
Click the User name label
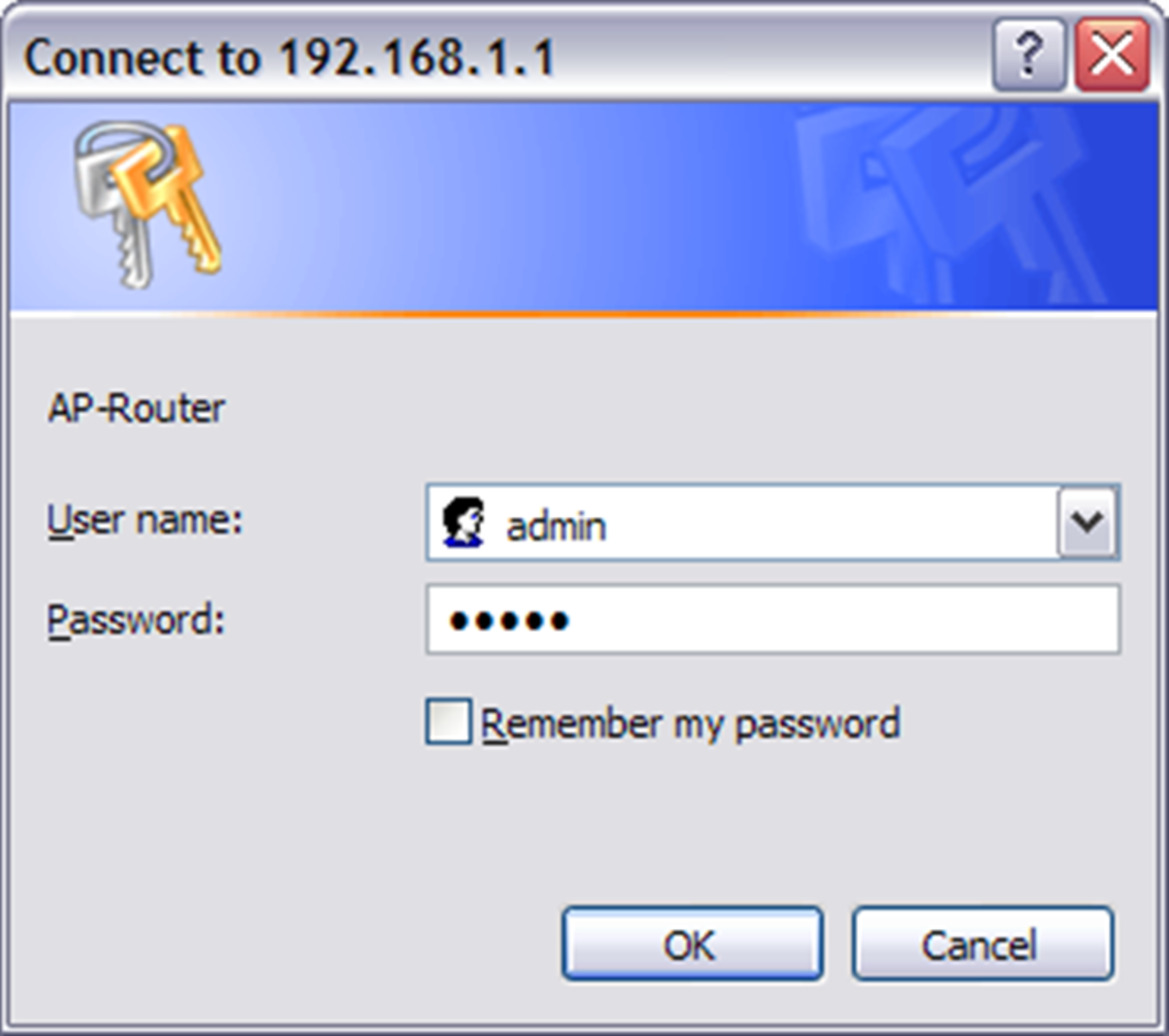pos(145,519)
